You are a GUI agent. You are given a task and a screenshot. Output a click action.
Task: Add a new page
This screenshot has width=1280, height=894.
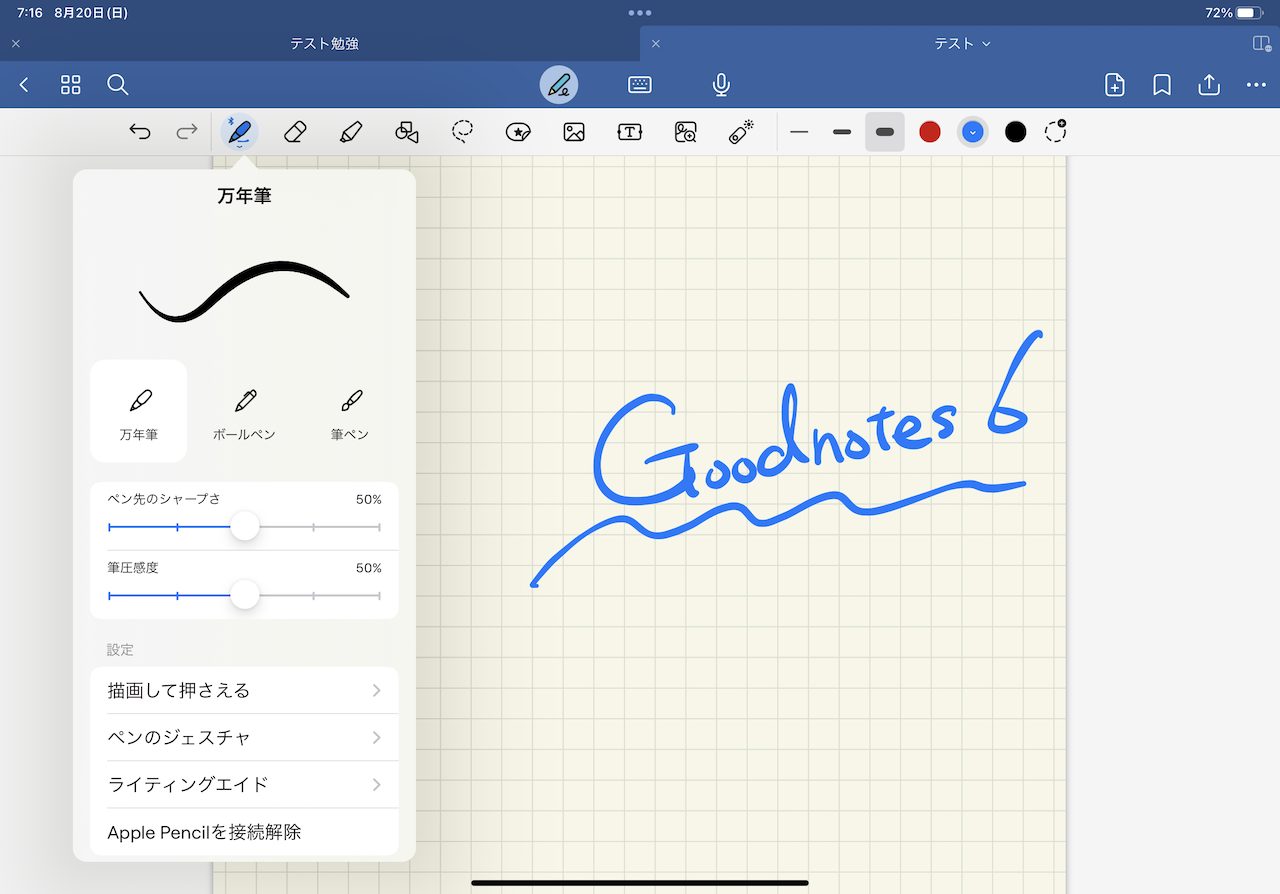(x=1115, y=85)
